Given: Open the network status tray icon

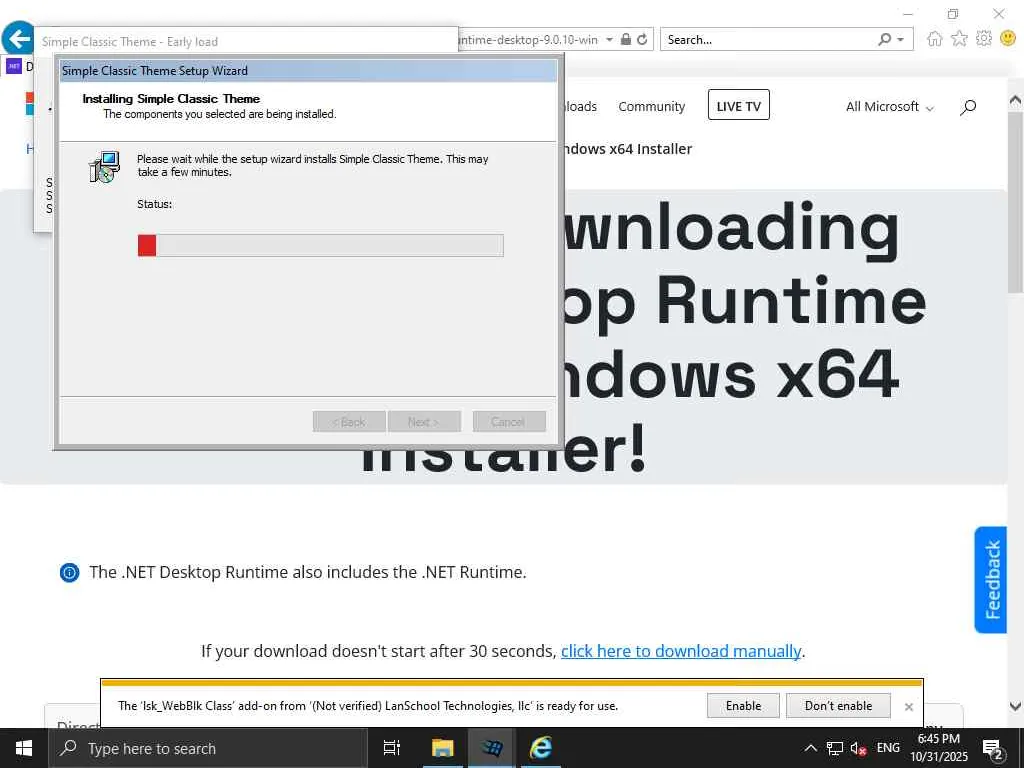Looking at the screenshot, I should coord(834,748).
